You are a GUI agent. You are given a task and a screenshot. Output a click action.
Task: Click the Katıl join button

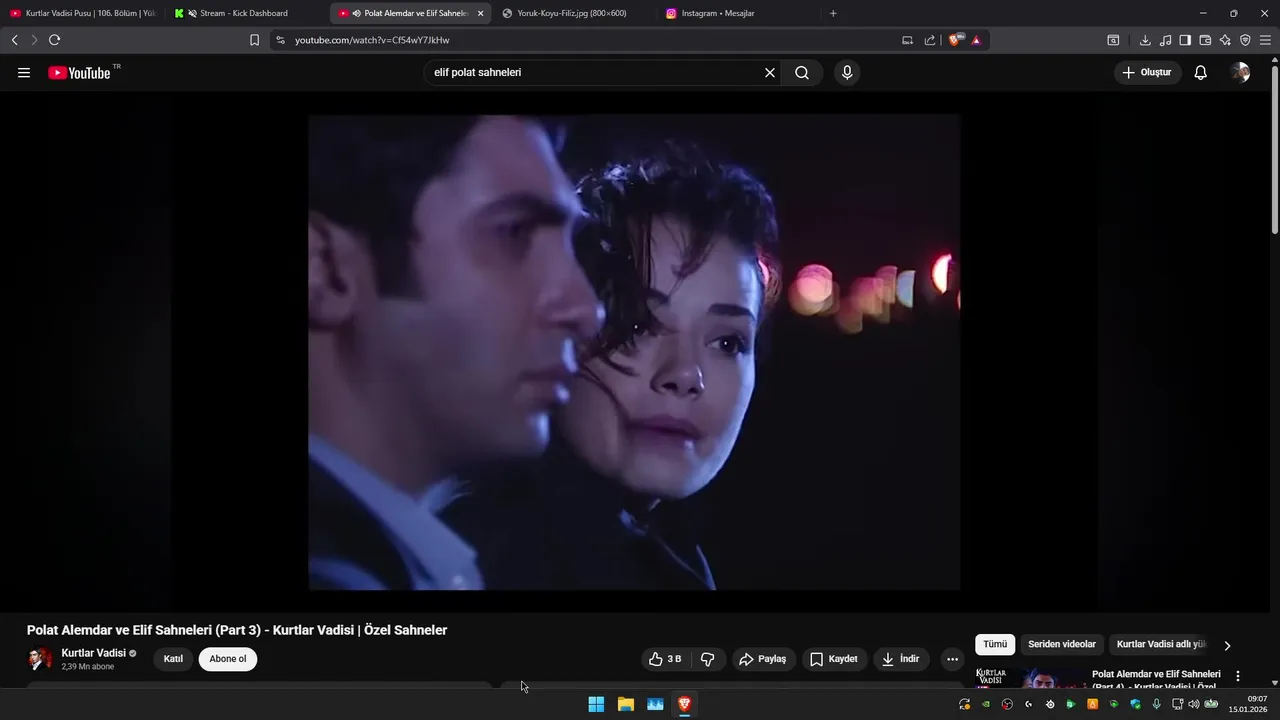(173, 659)
